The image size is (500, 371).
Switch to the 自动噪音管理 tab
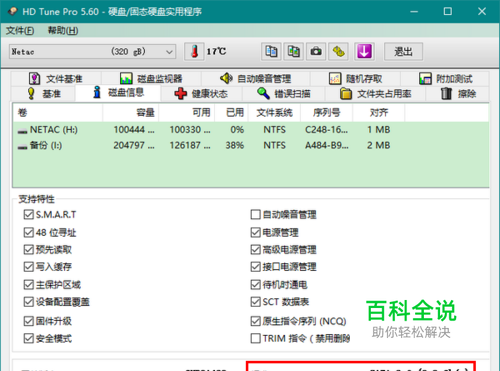click(x=255, y=79)
